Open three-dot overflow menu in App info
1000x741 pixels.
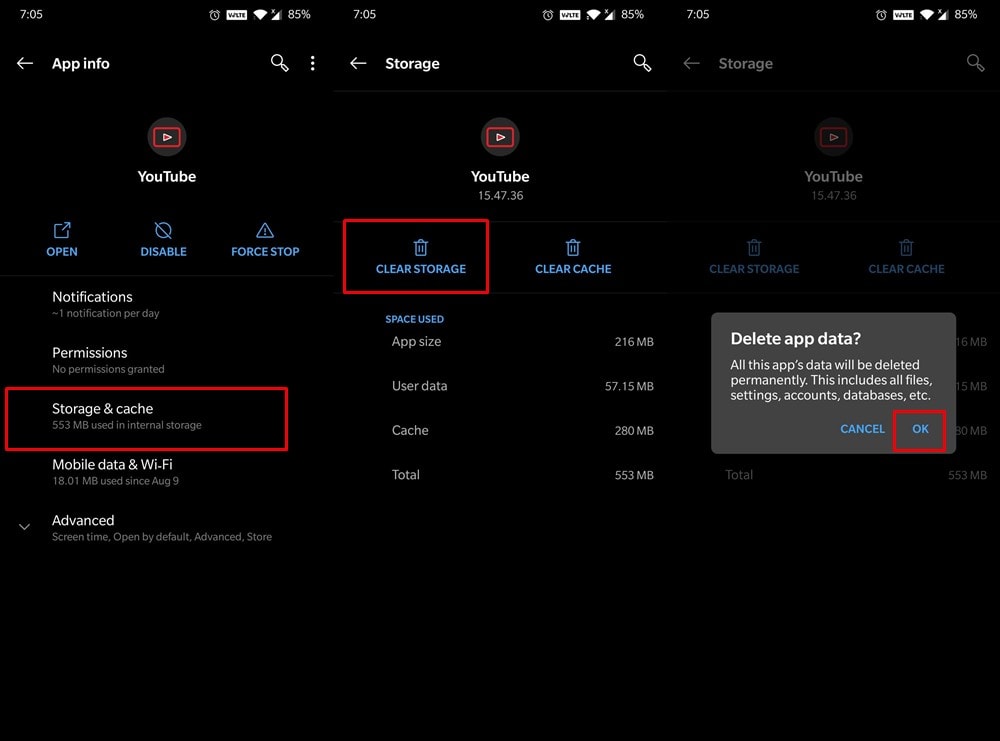312,63
